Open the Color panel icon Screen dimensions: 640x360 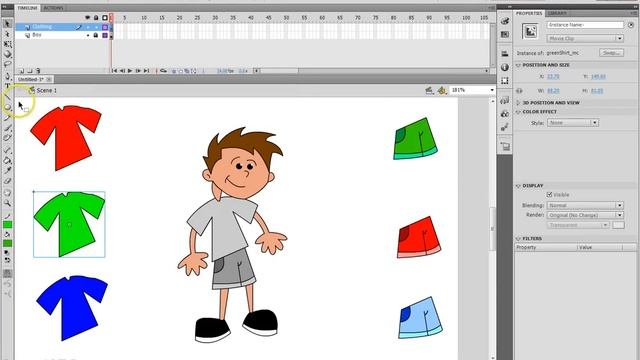tap(505, 21)
